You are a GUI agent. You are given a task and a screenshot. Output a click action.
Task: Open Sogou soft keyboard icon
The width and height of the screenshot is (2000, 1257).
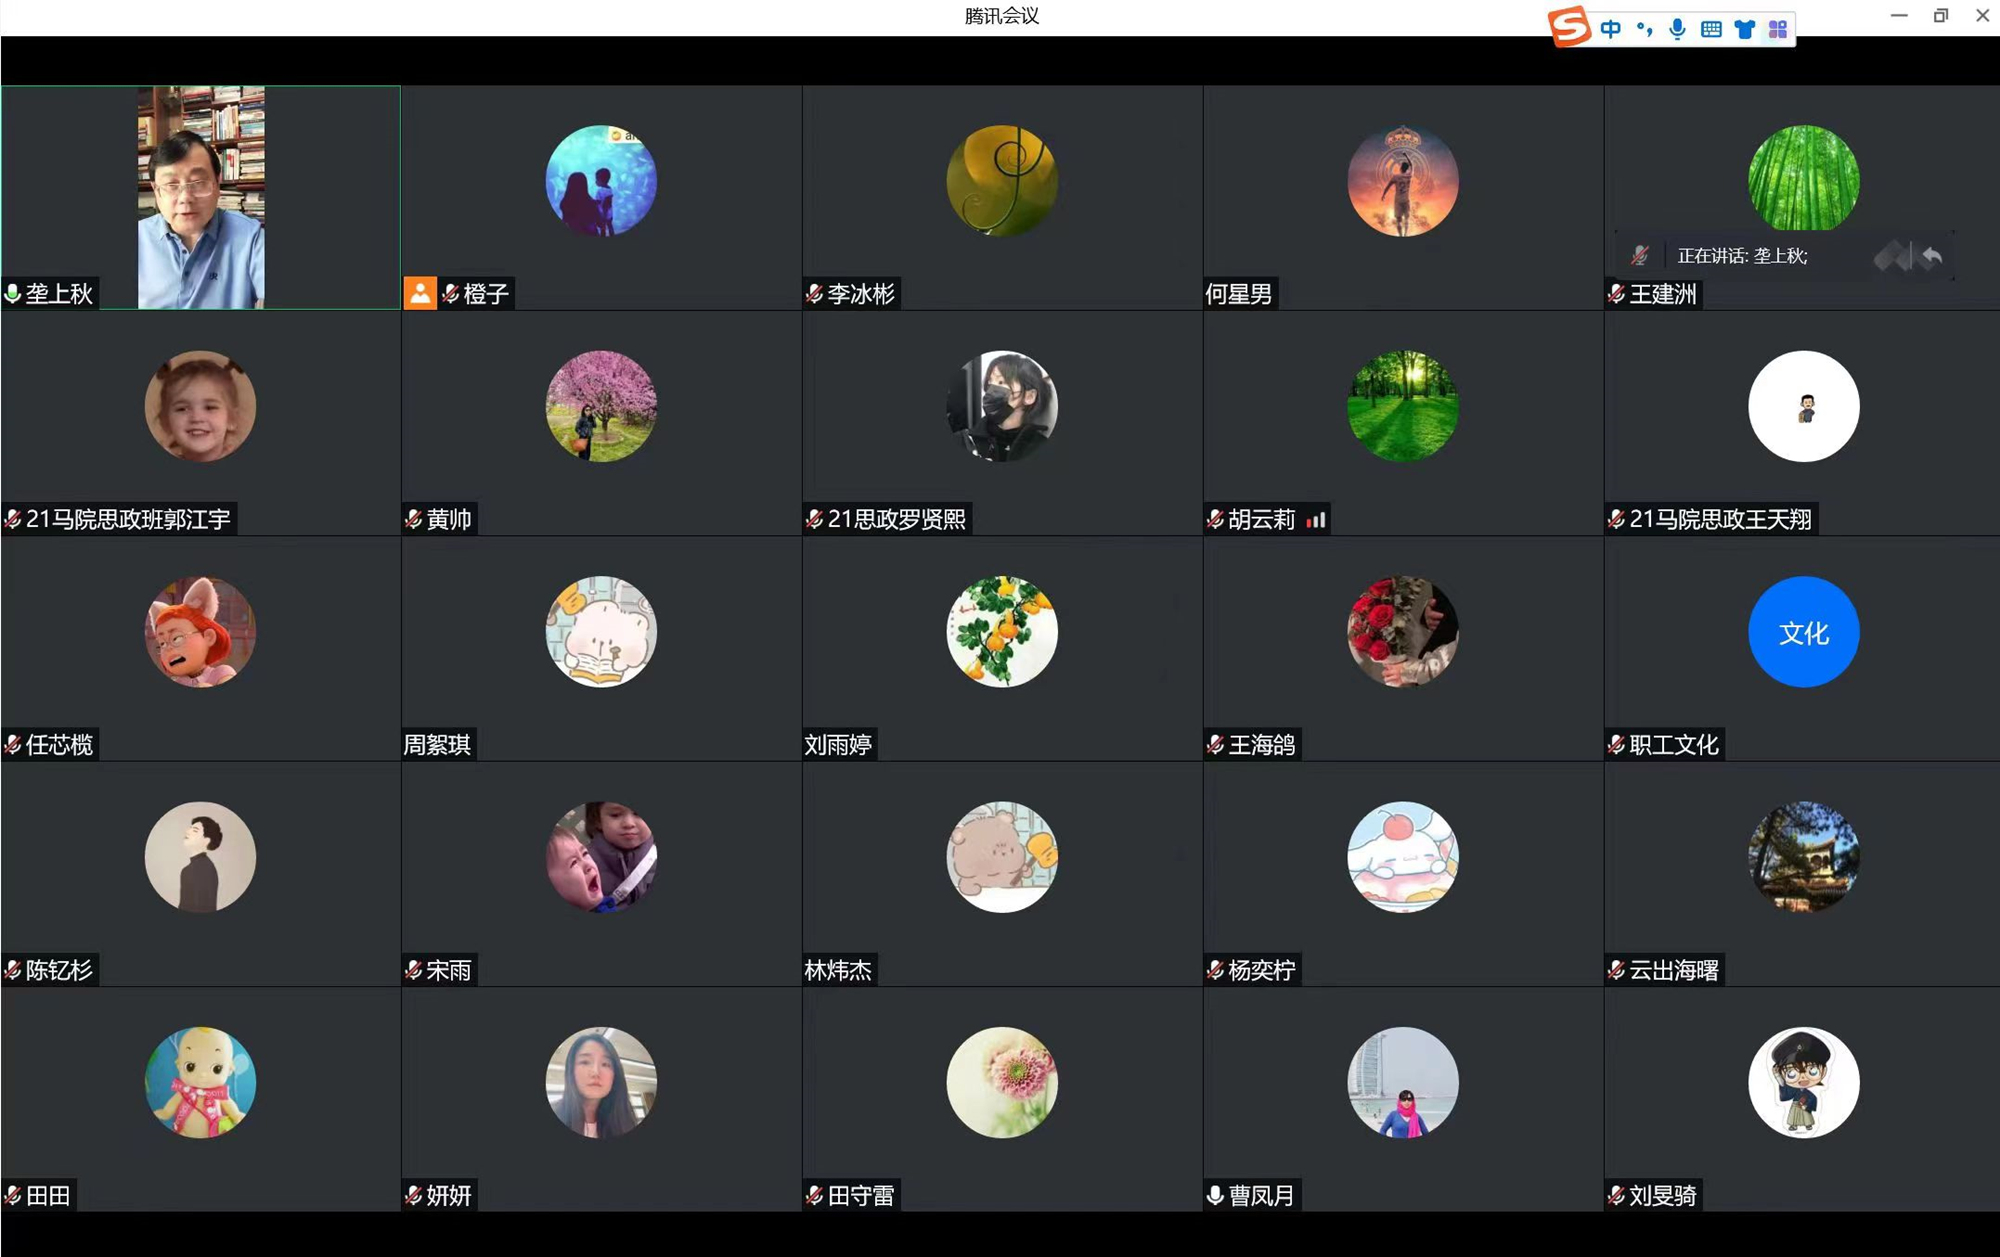(1711, 29)
